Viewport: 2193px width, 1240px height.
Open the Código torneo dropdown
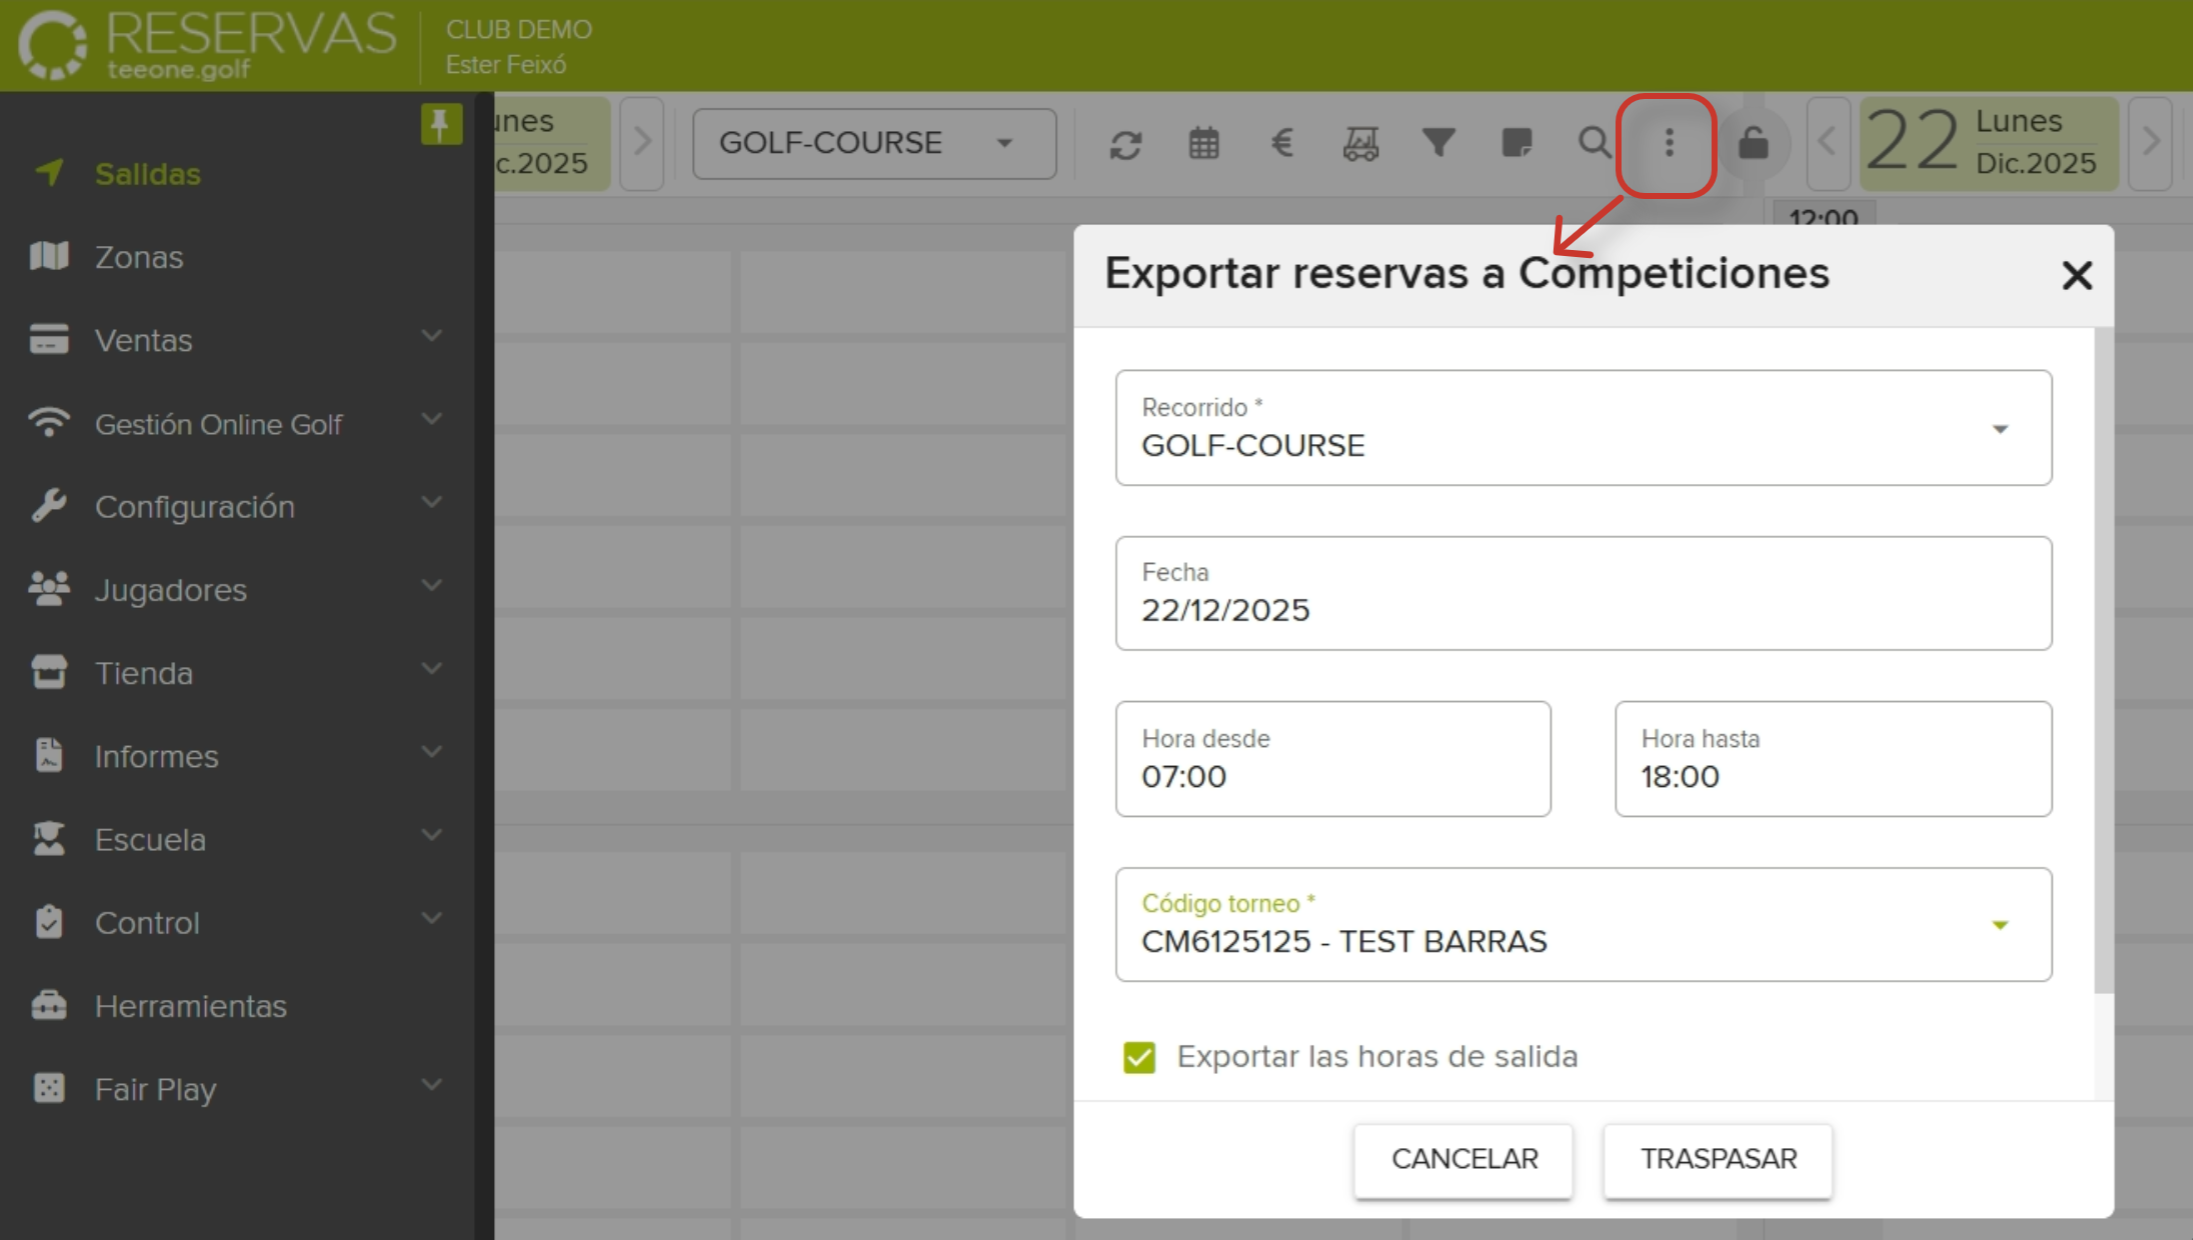[2000, 924]
